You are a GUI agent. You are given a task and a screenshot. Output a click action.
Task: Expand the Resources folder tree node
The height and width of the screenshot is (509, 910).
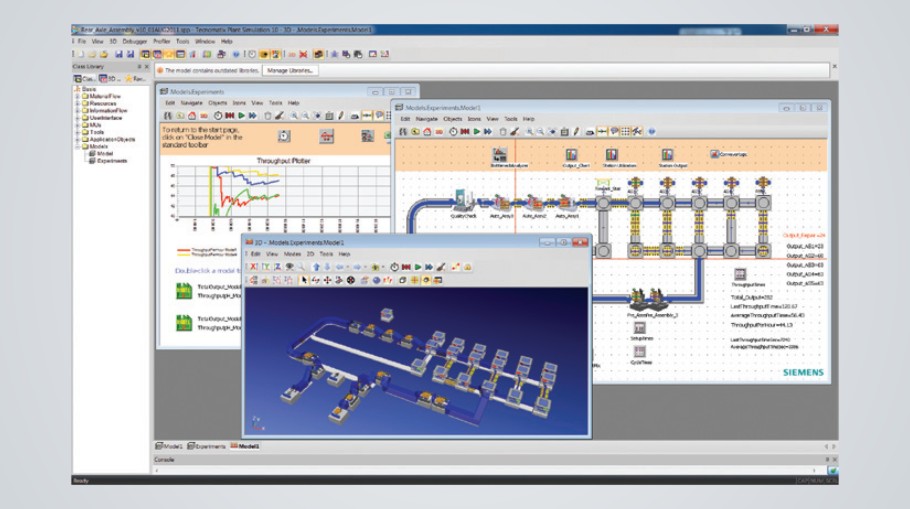point(77,103)
